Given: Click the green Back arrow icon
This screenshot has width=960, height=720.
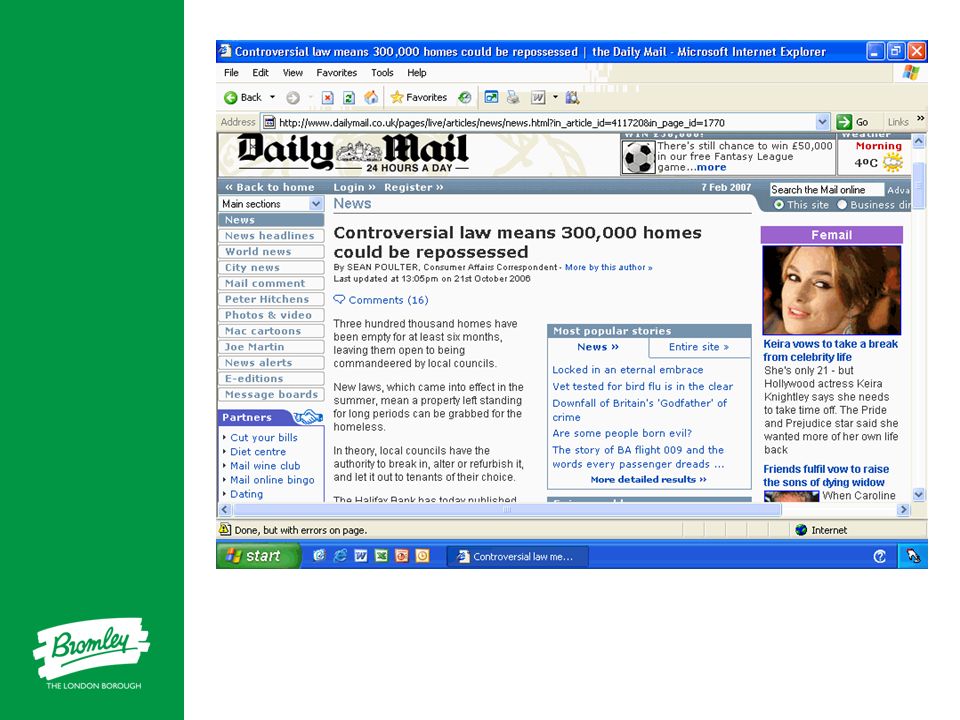Looking at the screenshot, I should click(x=230, y=97).
